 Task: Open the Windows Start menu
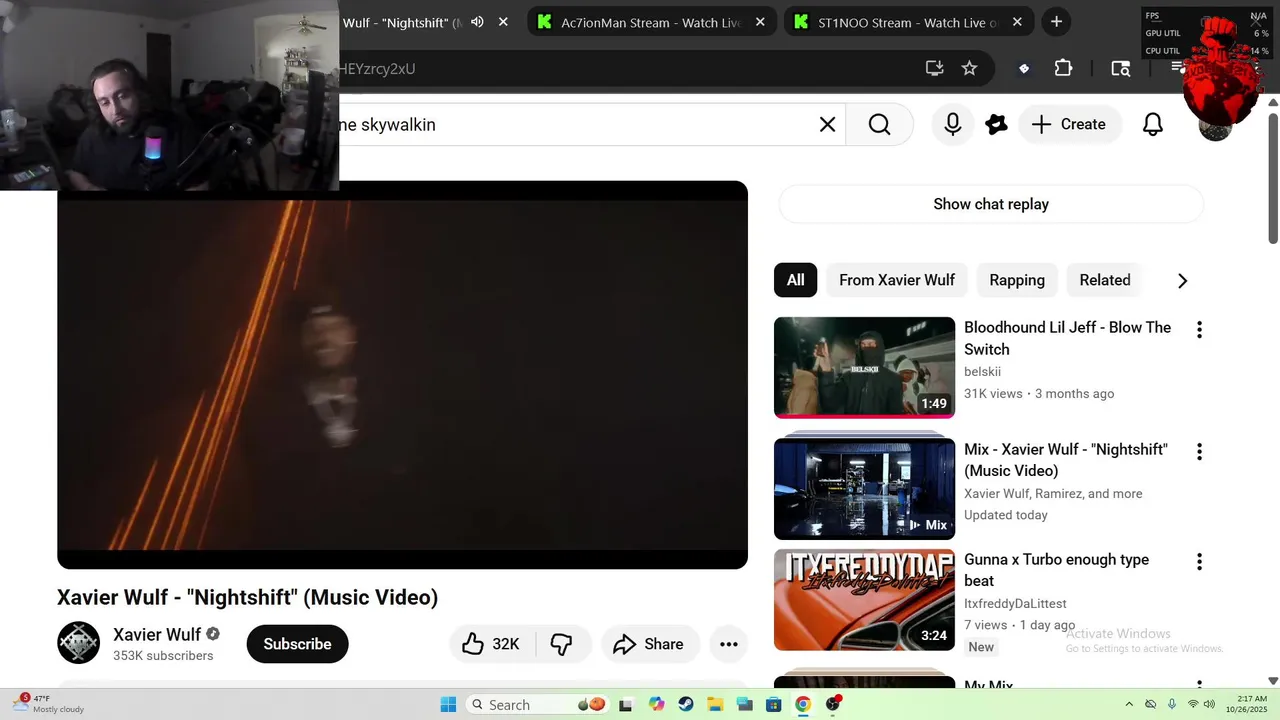448,704
